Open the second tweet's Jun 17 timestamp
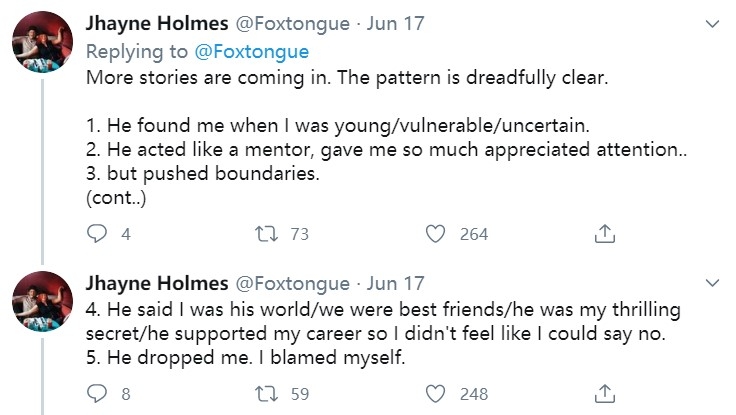The image size is (736, 415). [397, 283]
